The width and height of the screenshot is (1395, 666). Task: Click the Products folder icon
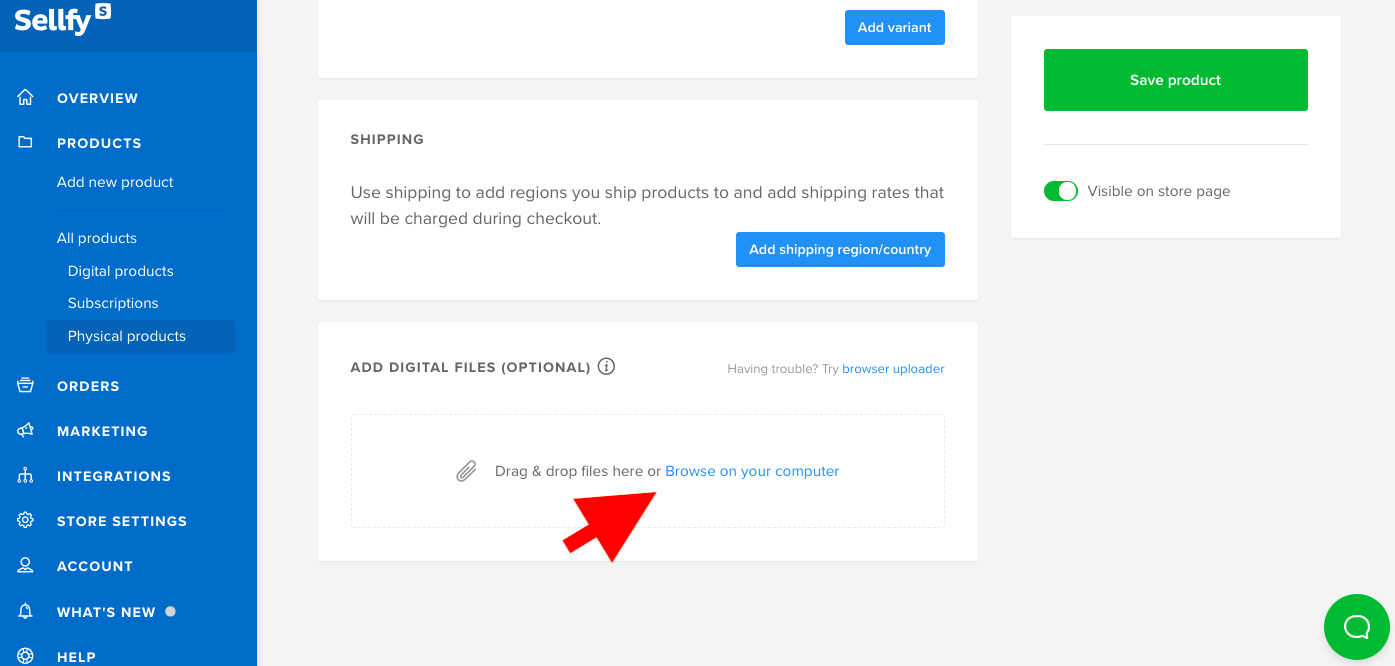(24, 142)
